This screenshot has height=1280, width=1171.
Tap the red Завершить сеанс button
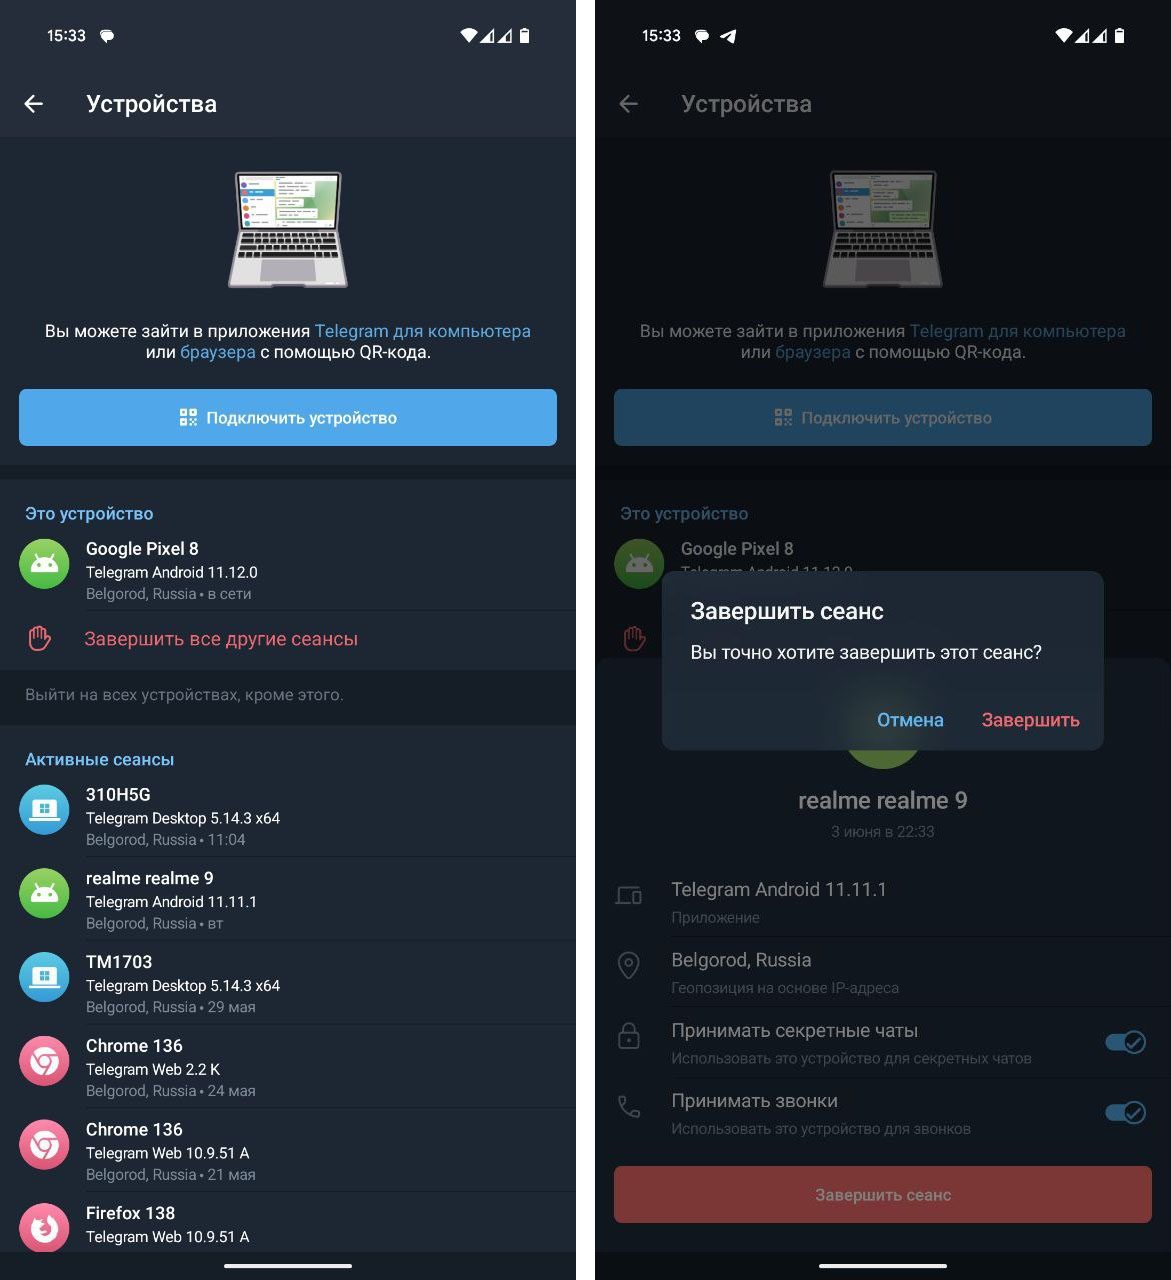coord(883,1194)
